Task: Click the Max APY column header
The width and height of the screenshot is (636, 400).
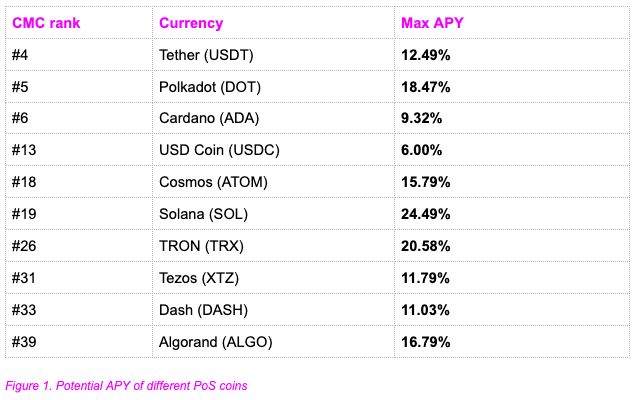Action: click(x=432, y=23)
